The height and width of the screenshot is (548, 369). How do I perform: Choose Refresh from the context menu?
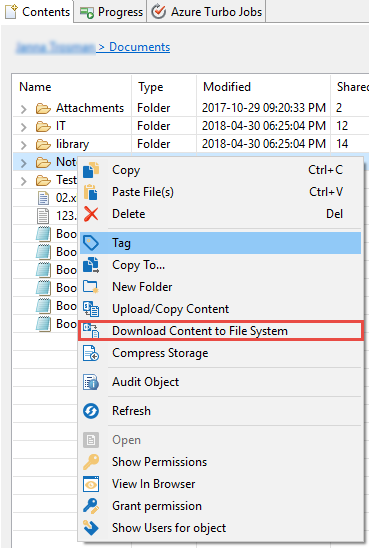click(x=220, y=411)
